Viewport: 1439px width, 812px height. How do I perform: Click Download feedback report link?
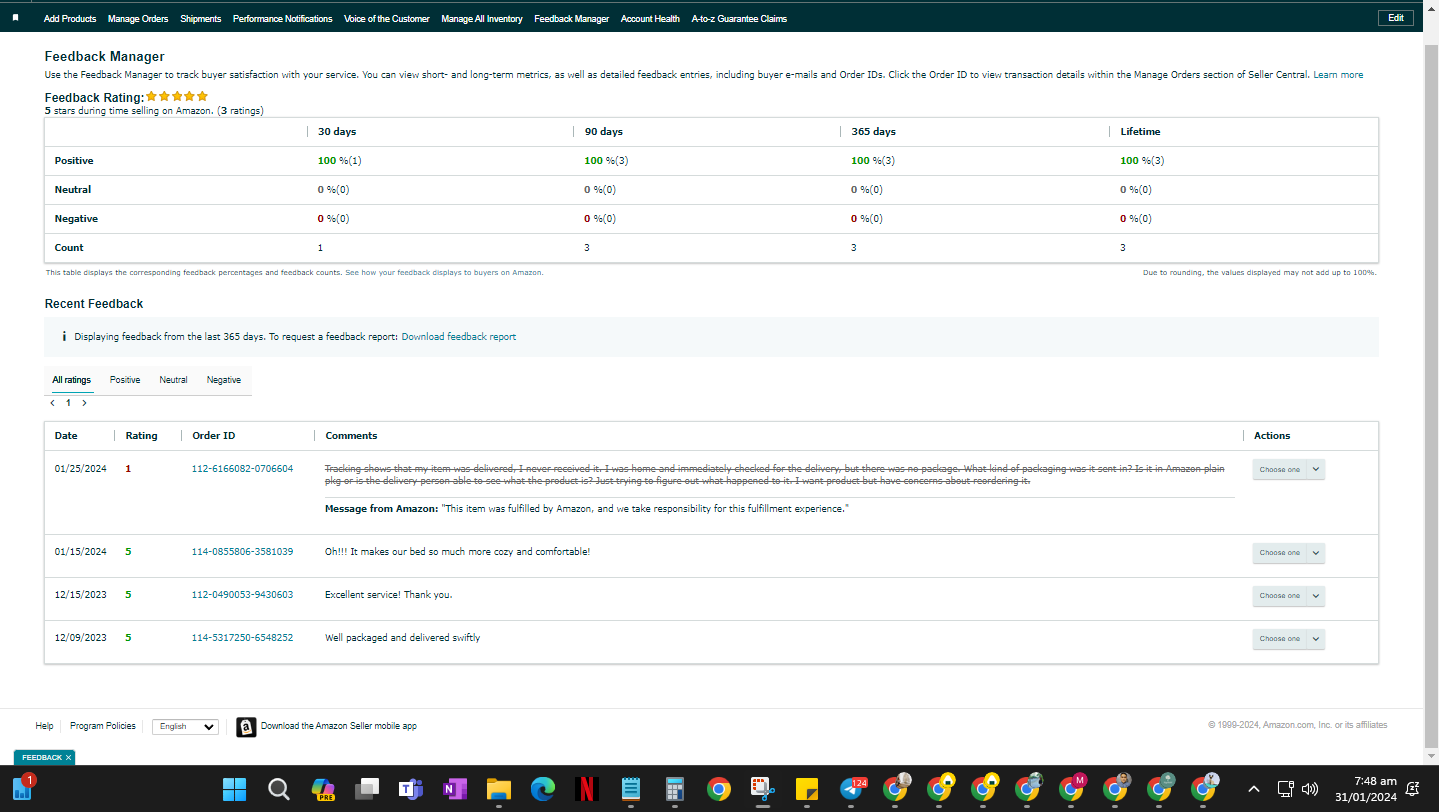(459, 337)
